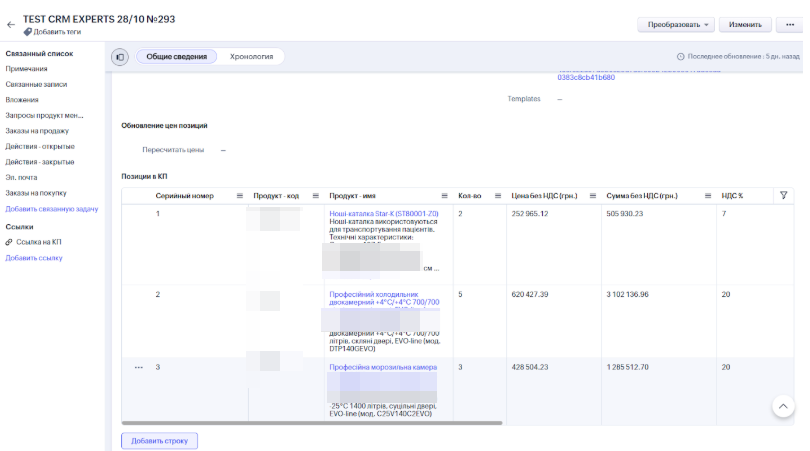Switch to the Общие сведения tab
Image resolution: width=810 pixels, height=451 pixels.
point(176,57)
